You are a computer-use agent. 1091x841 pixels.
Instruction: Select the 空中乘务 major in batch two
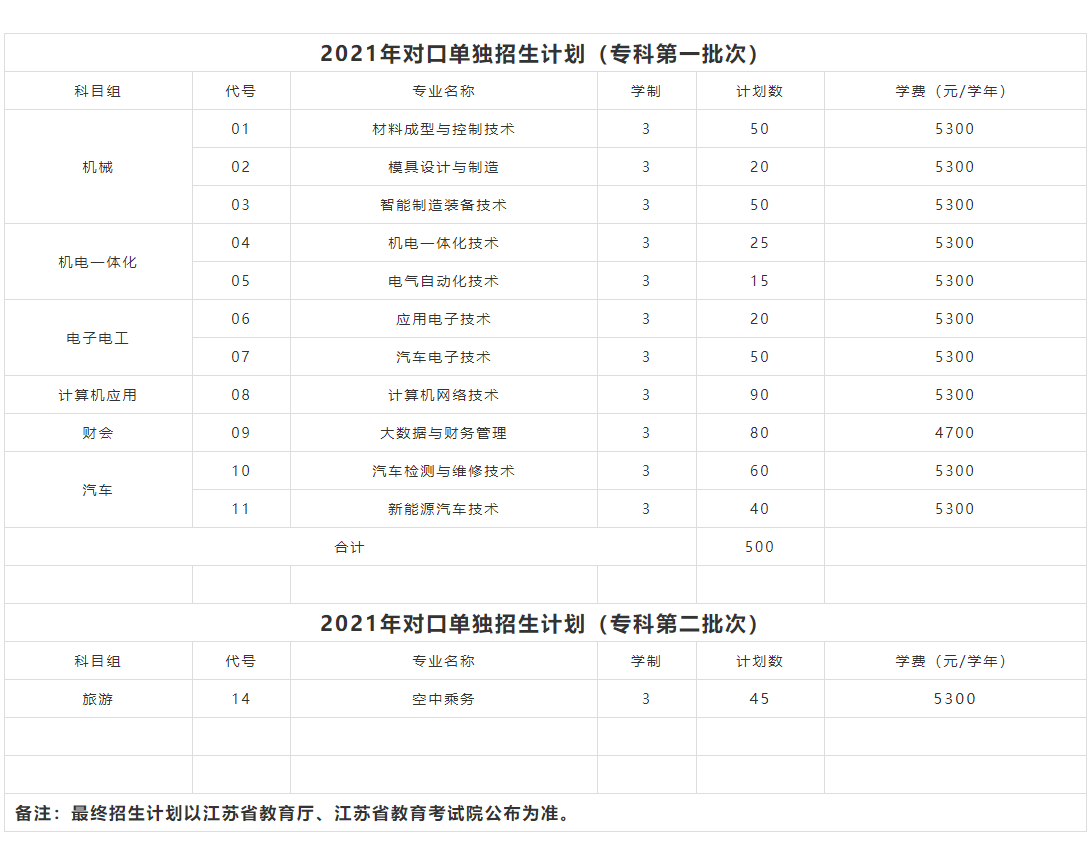(443, 699)
